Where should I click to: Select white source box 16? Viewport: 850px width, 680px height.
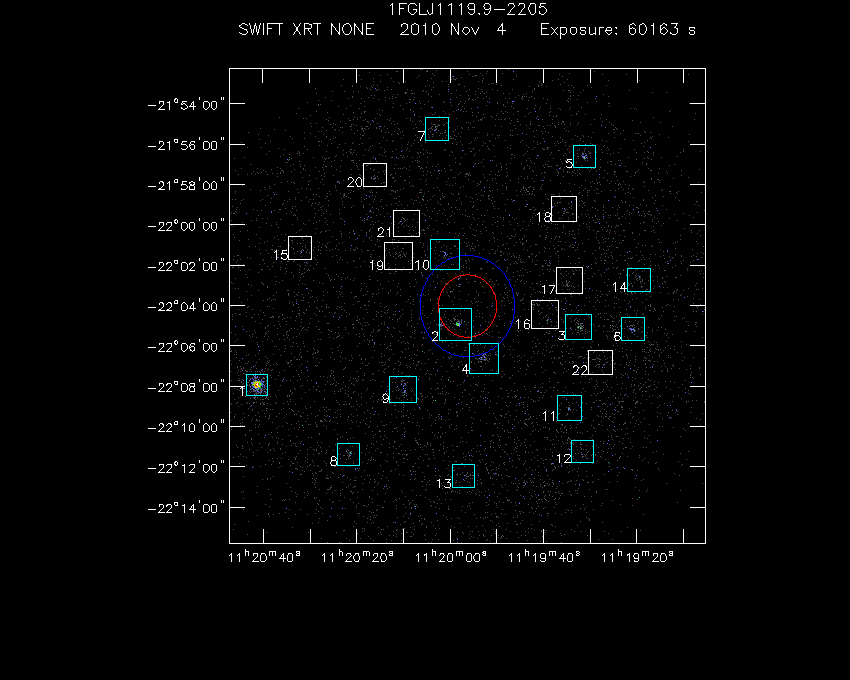(x=545, y=315)
